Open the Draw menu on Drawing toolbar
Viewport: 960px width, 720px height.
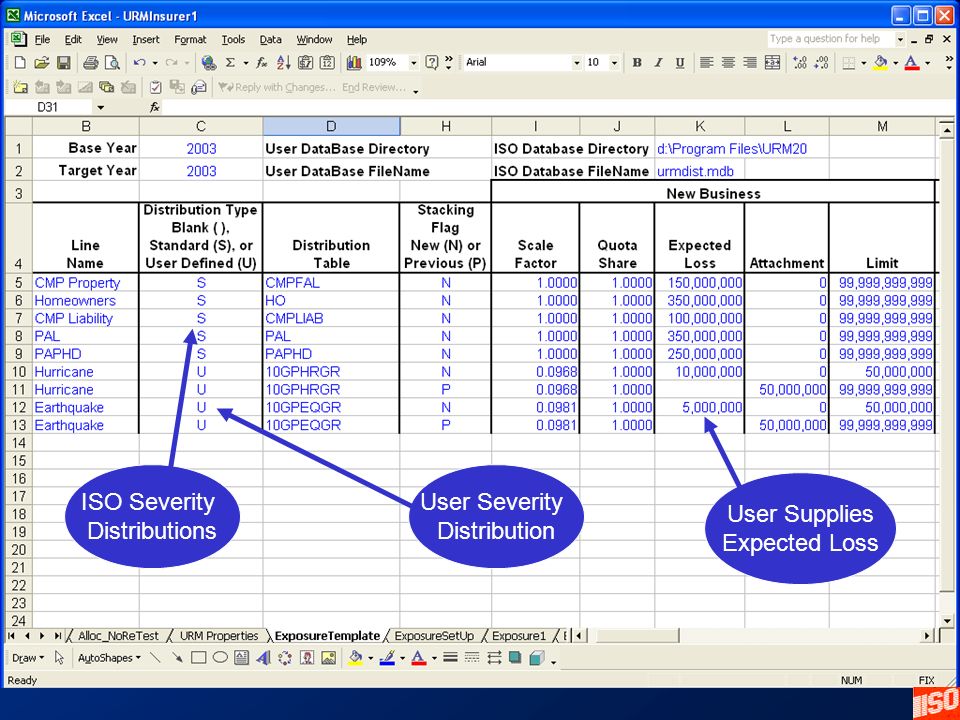(x=28, y=658)
